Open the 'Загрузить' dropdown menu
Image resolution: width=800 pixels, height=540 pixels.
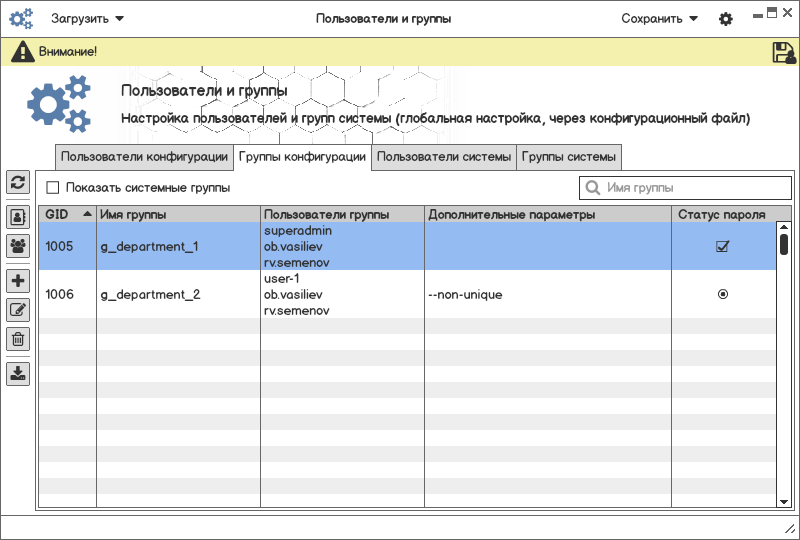[88, 19]
